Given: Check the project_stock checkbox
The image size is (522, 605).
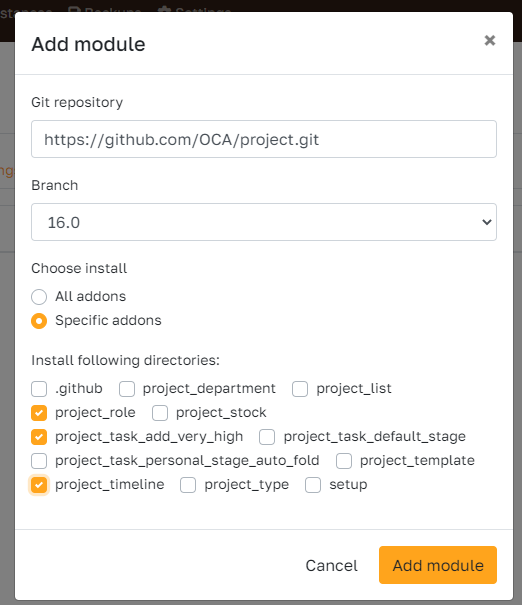Looking at the screenshot, I should click(x=160, y=413).
